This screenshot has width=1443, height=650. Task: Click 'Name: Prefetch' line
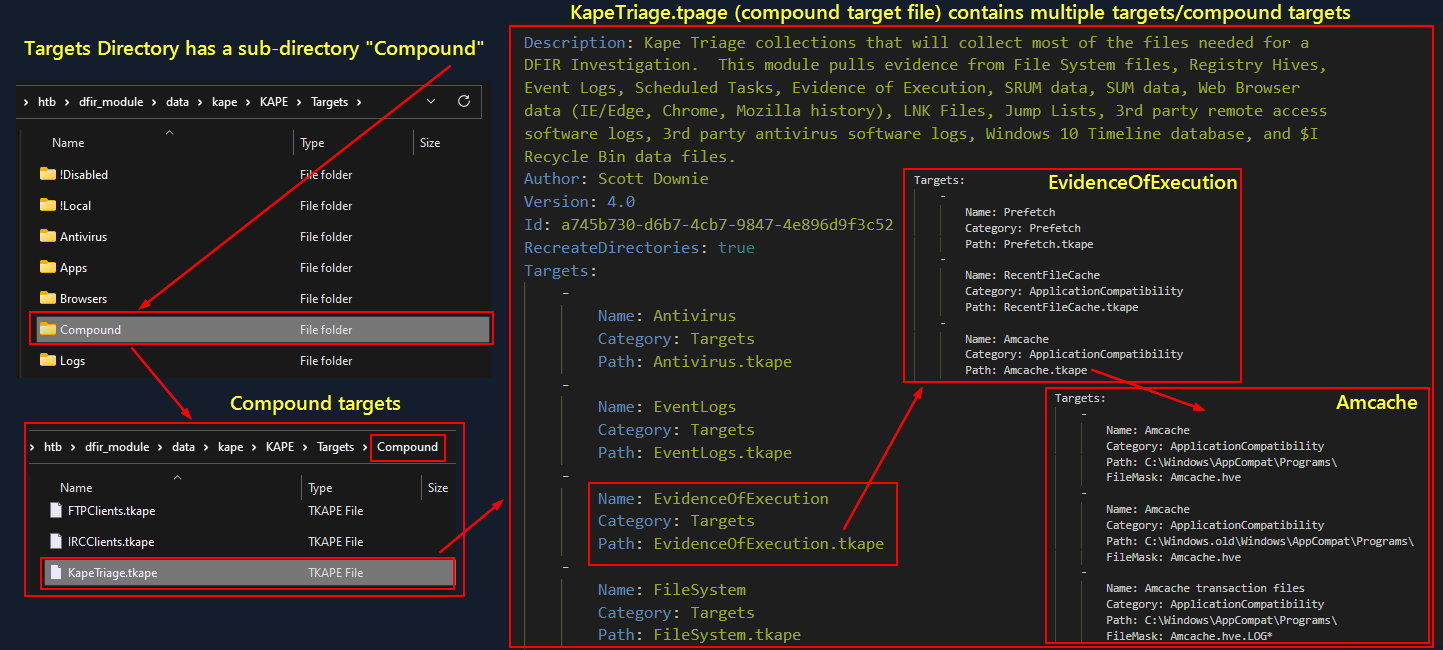tap(1010, 212)
